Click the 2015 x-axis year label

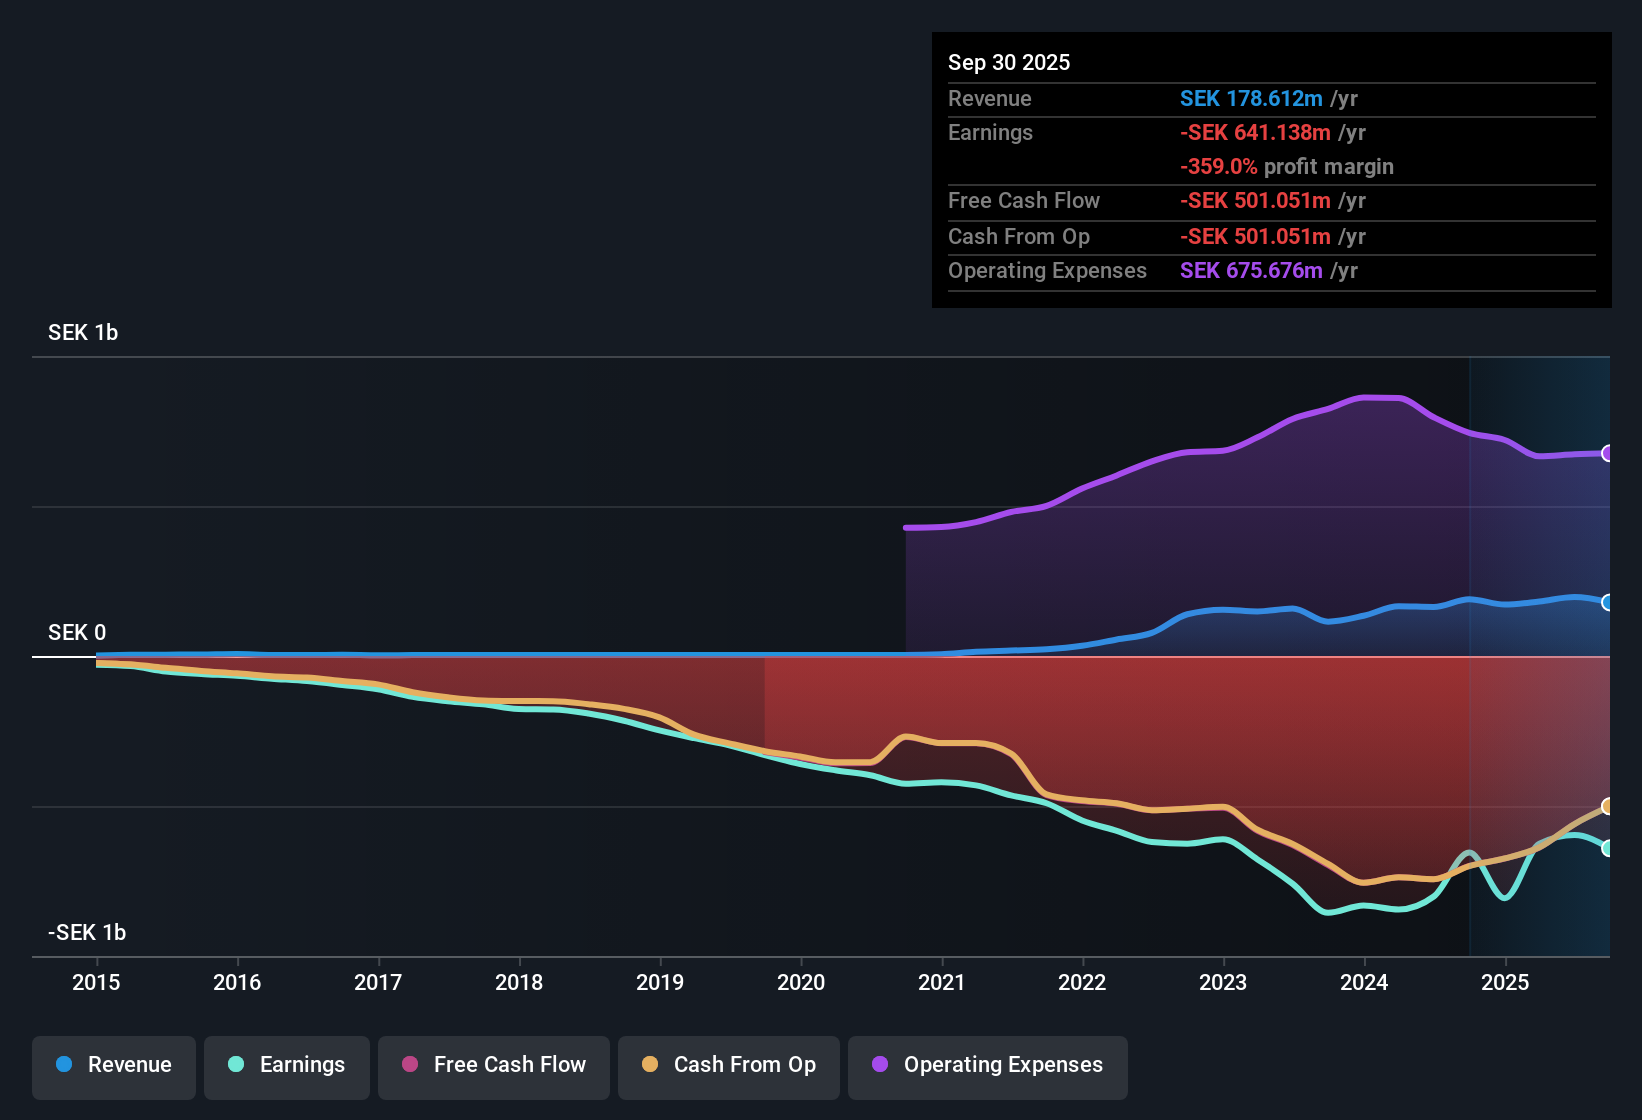(96, 982)
